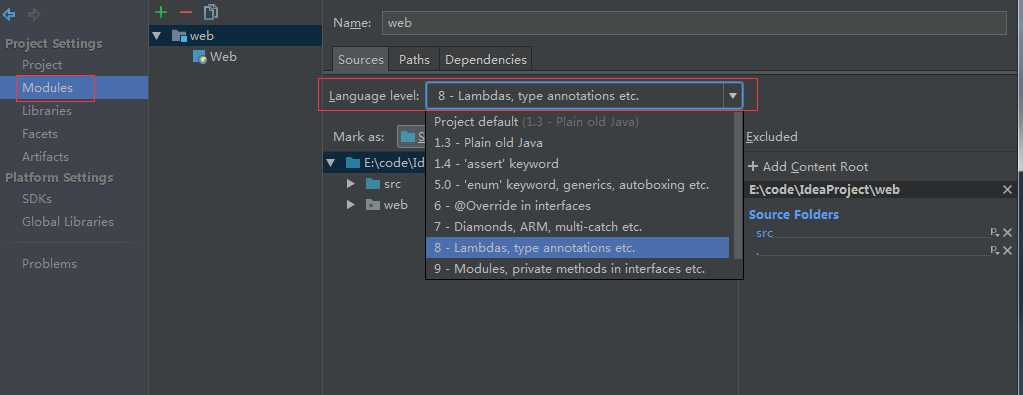Click the green plus add module icon
The height and width of the screenshot is (395, 1023).
[160, 12]
